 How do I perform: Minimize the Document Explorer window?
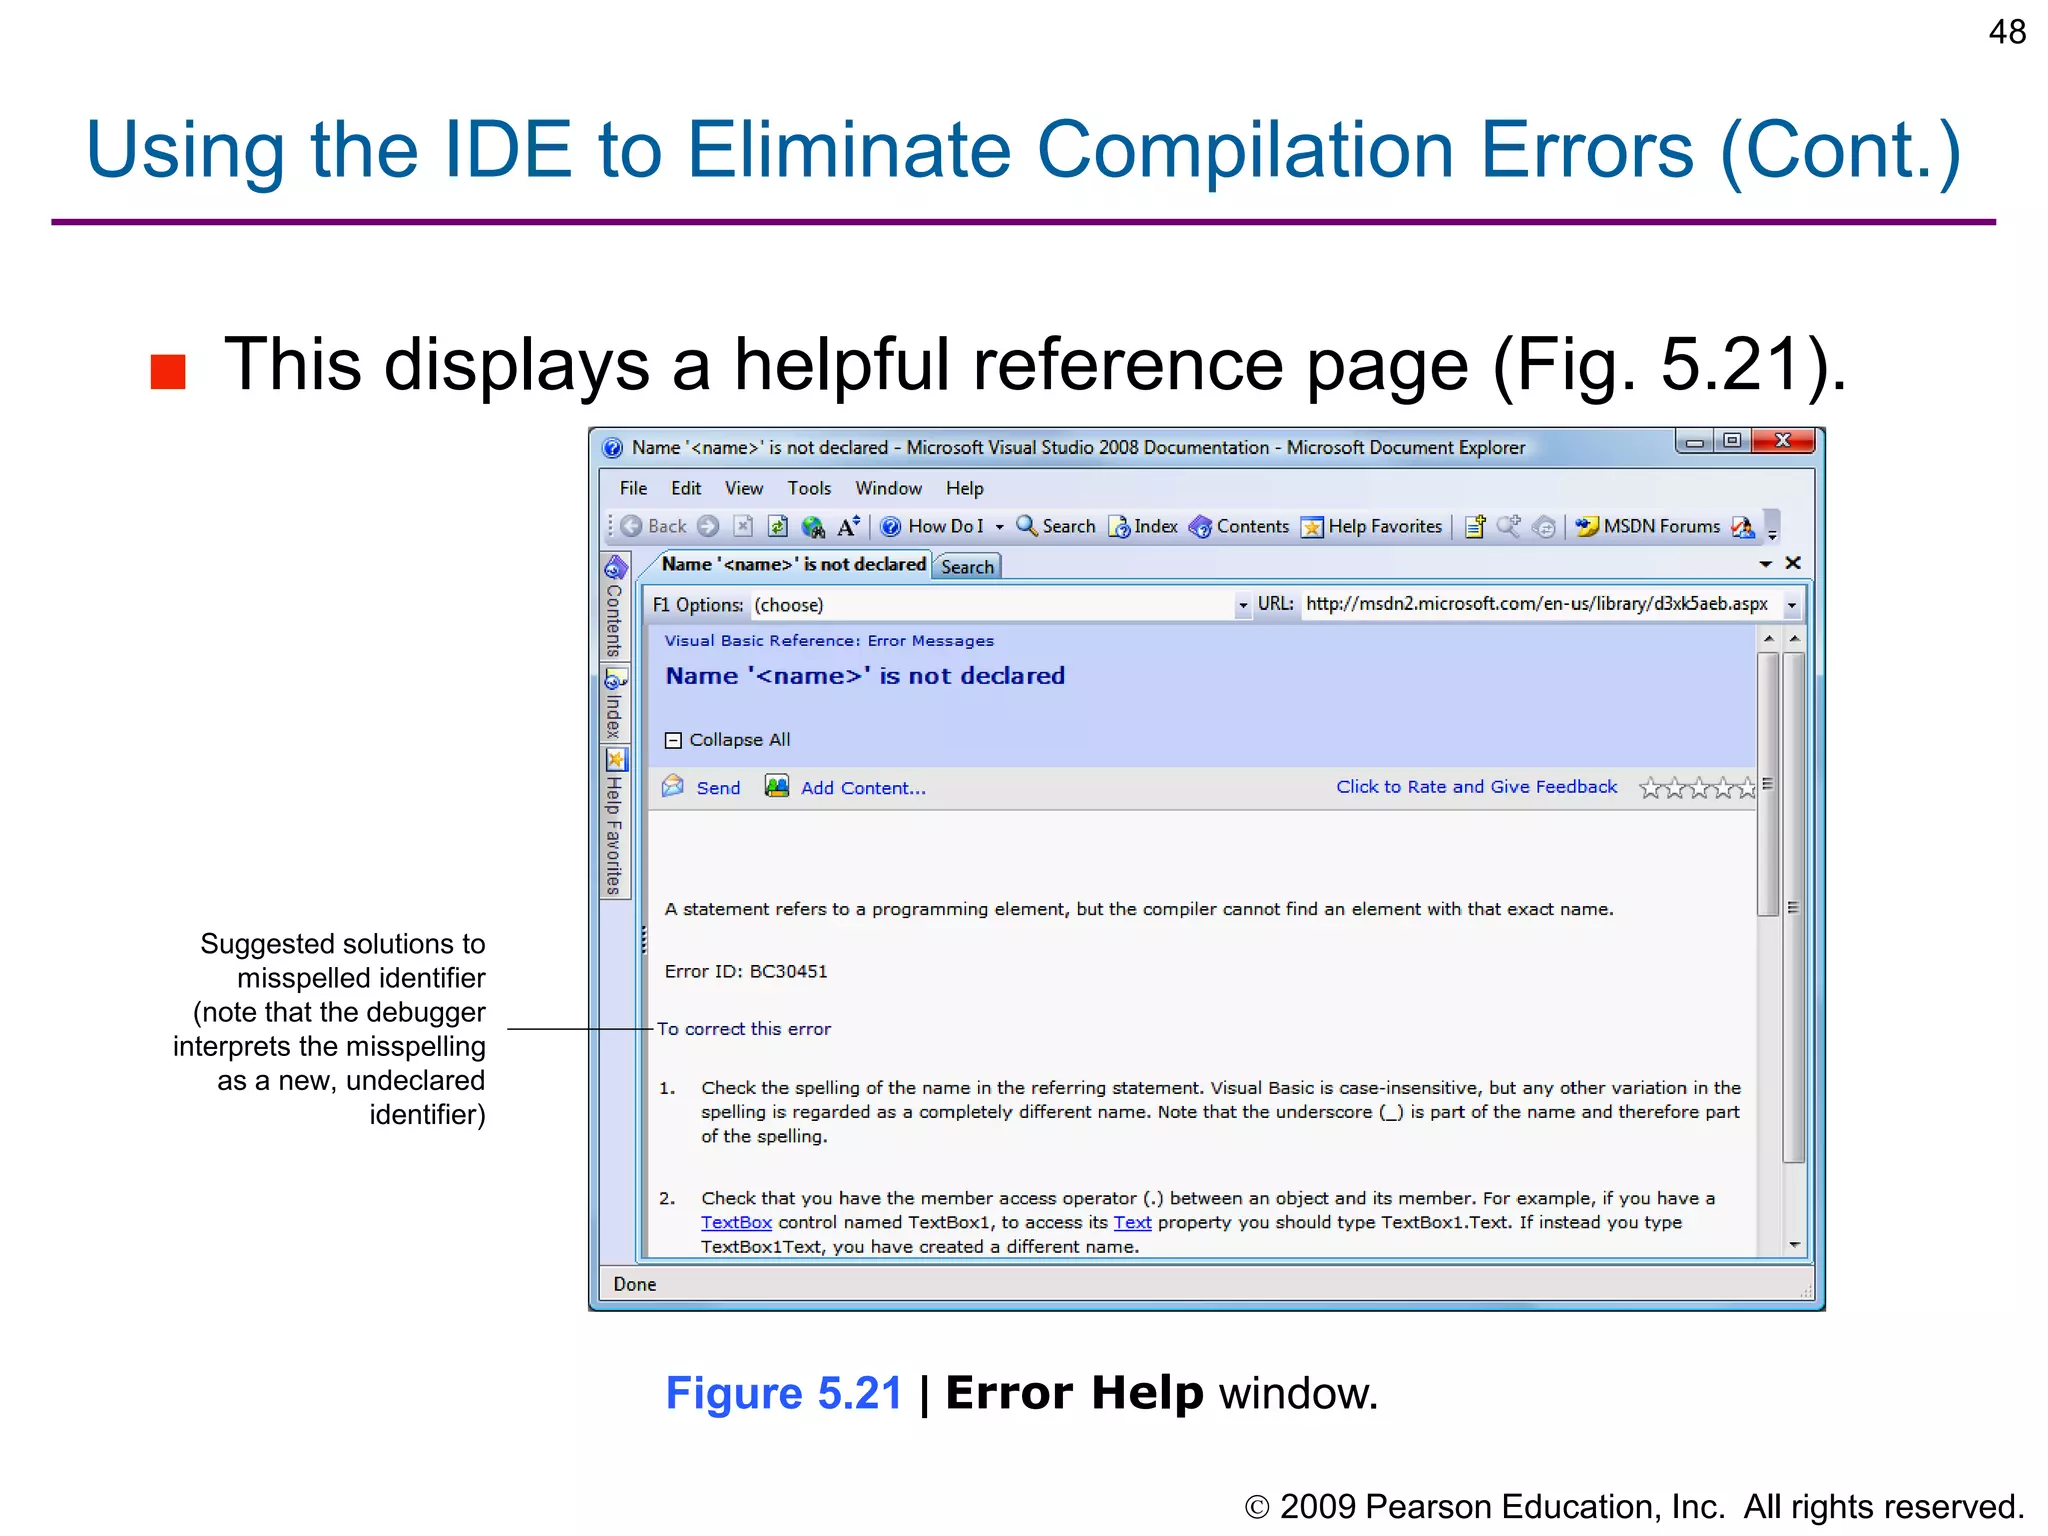click(x=1694, y=441)
